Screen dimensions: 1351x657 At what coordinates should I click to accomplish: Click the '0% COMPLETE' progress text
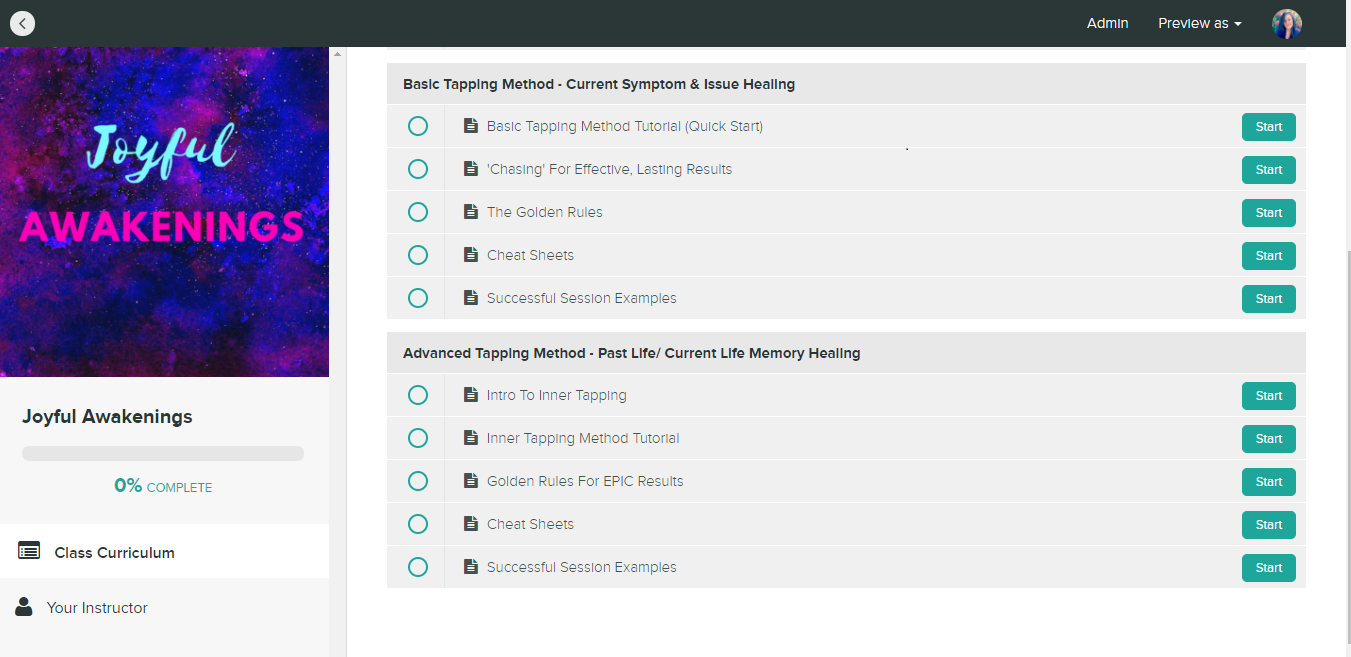(x=163, y=487)
